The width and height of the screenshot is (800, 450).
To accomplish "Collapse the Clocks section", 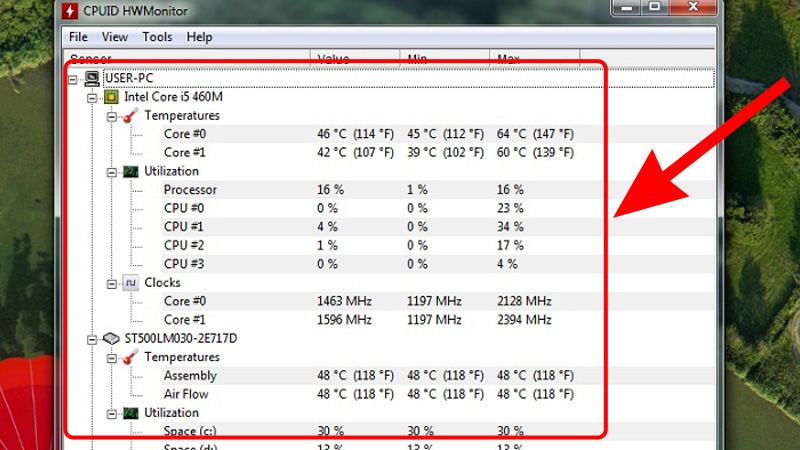I will [x=112, y=284].
